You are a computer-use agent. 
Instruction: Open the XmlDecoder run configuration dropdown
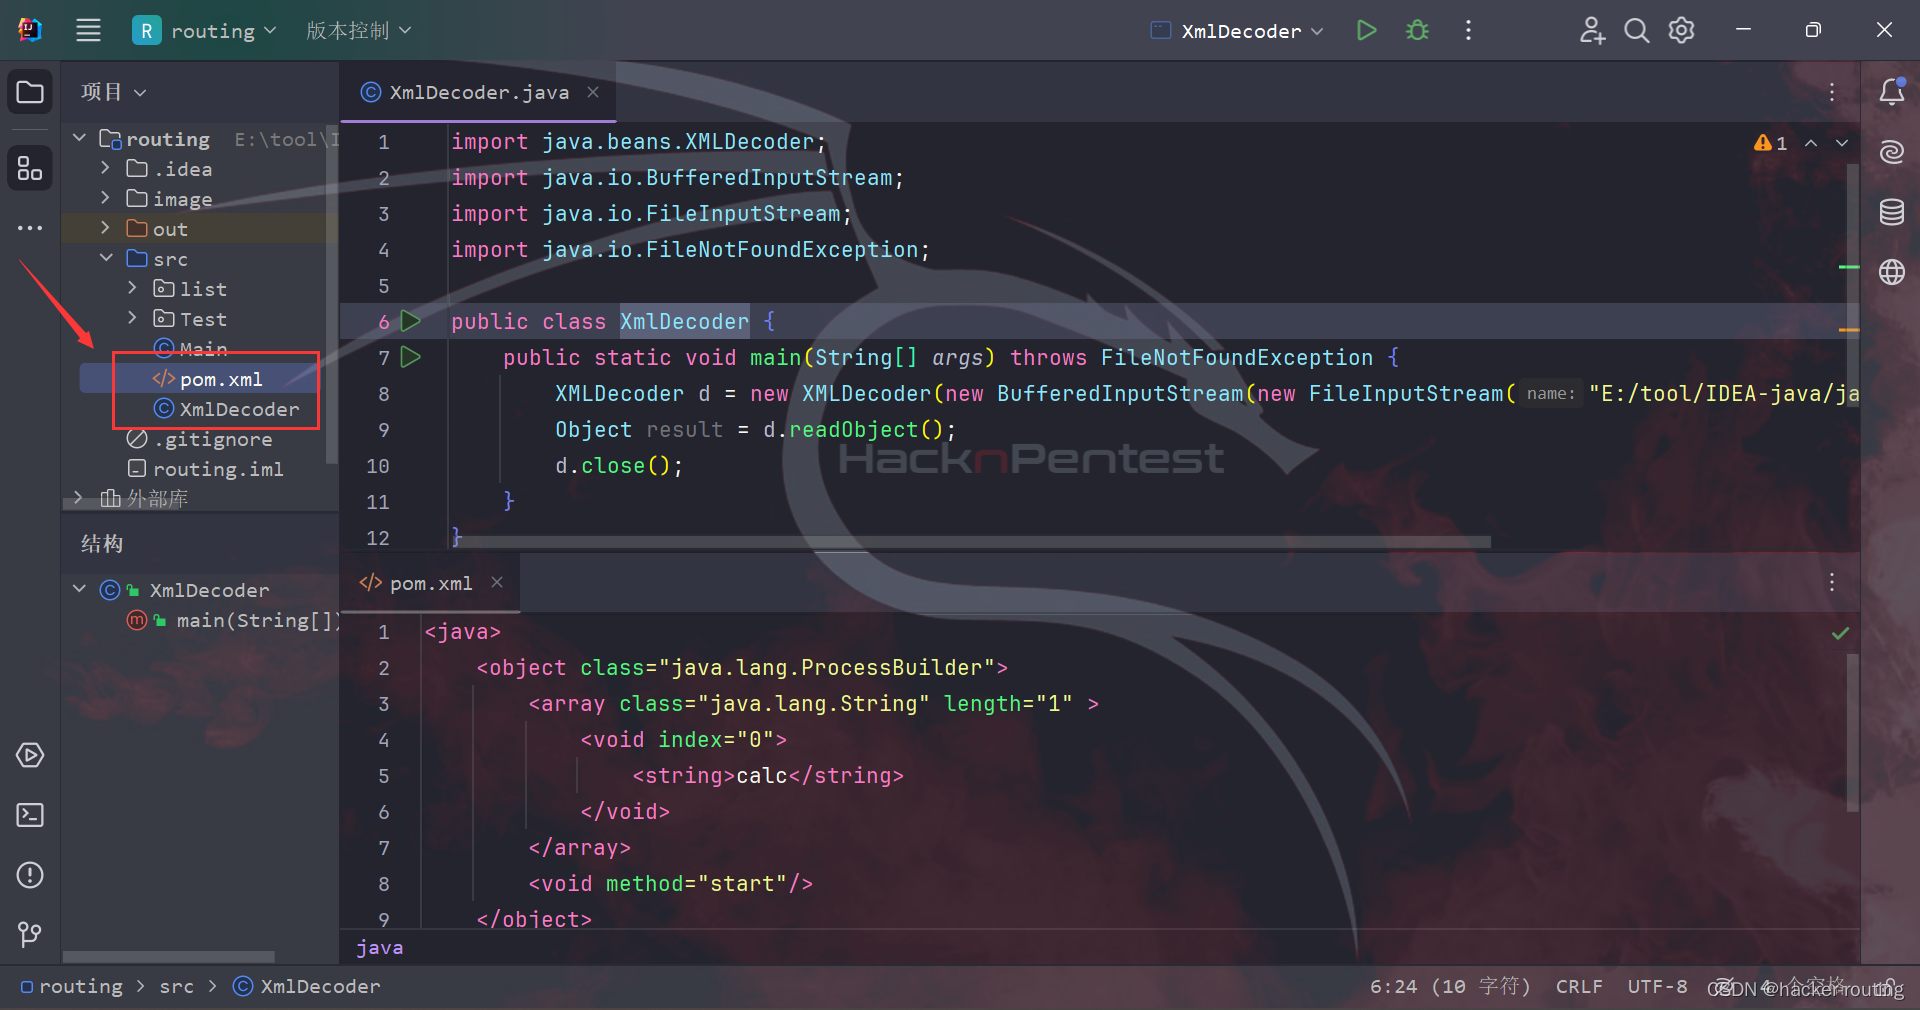coord(1238,31)
